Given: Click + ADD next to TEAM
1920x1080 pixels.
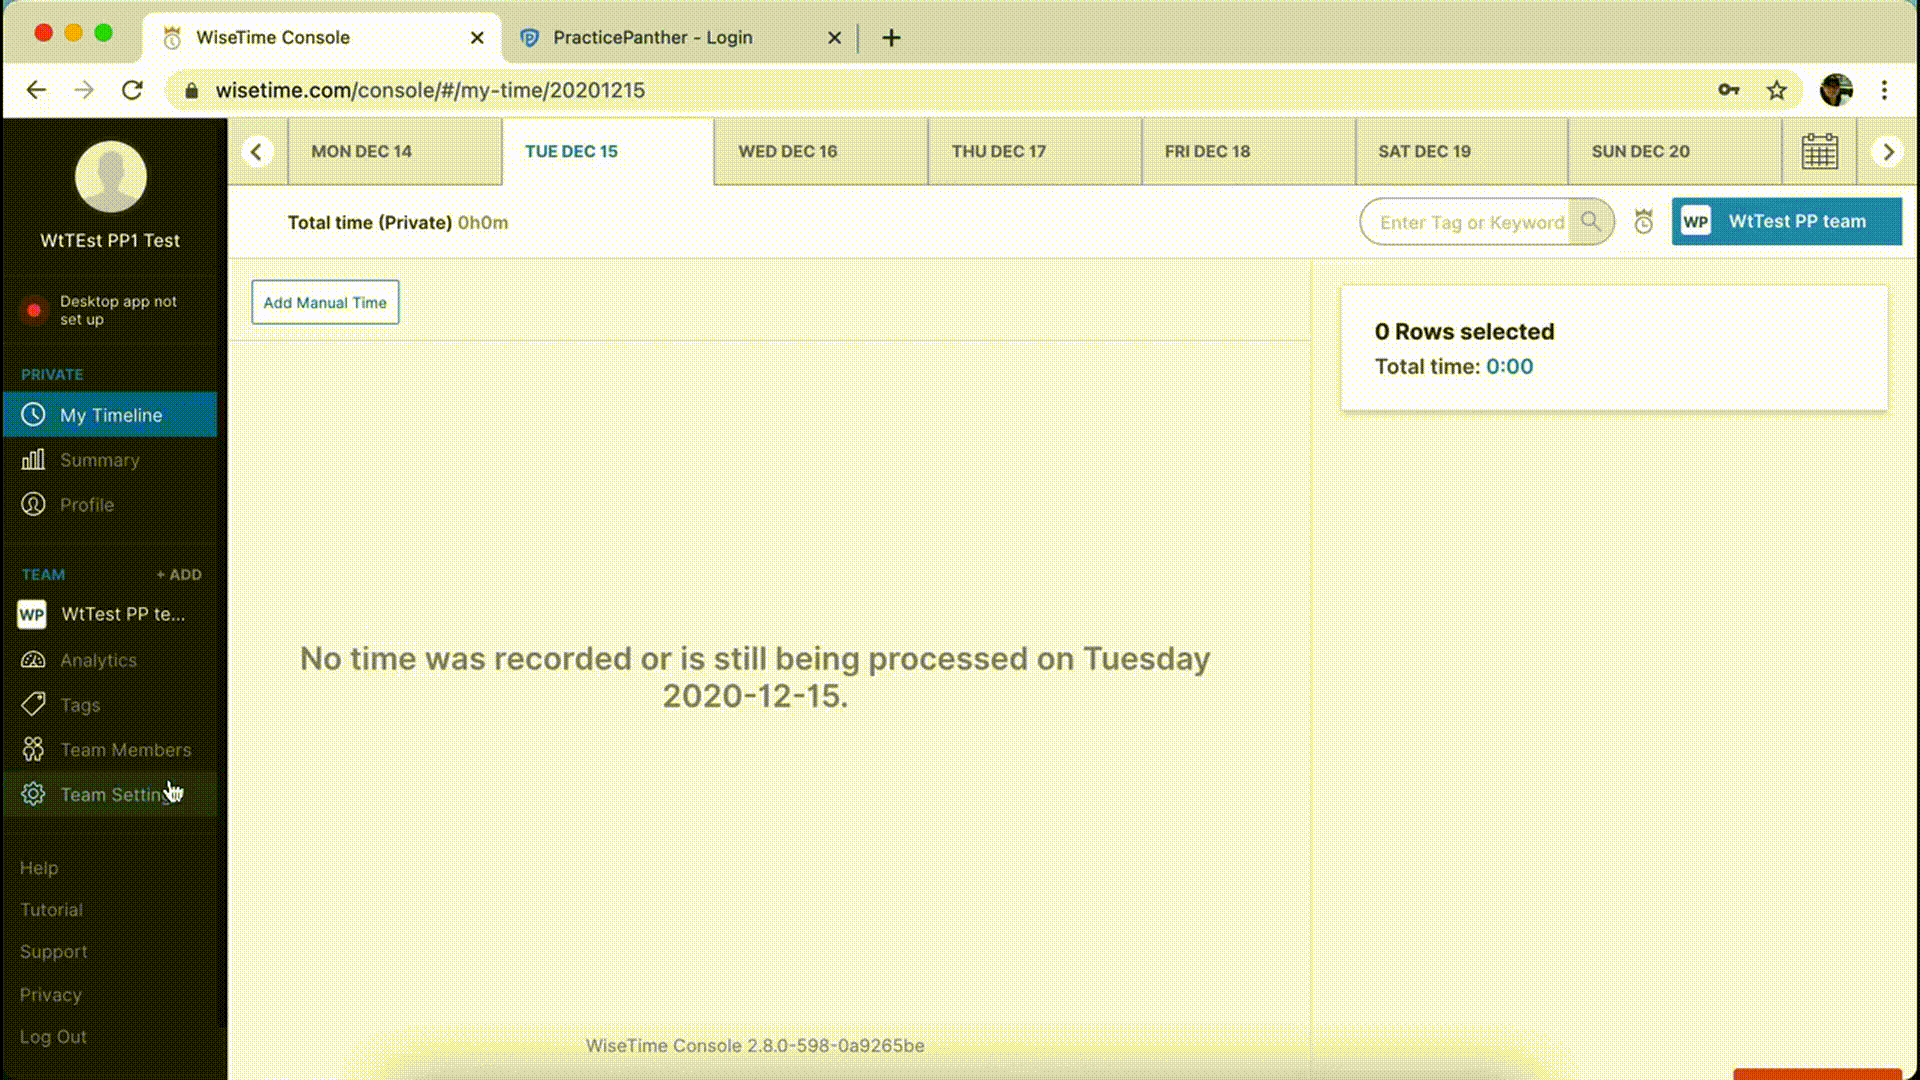Looking at the screenshot, I should pyautogui.click(x=179, y=575).
